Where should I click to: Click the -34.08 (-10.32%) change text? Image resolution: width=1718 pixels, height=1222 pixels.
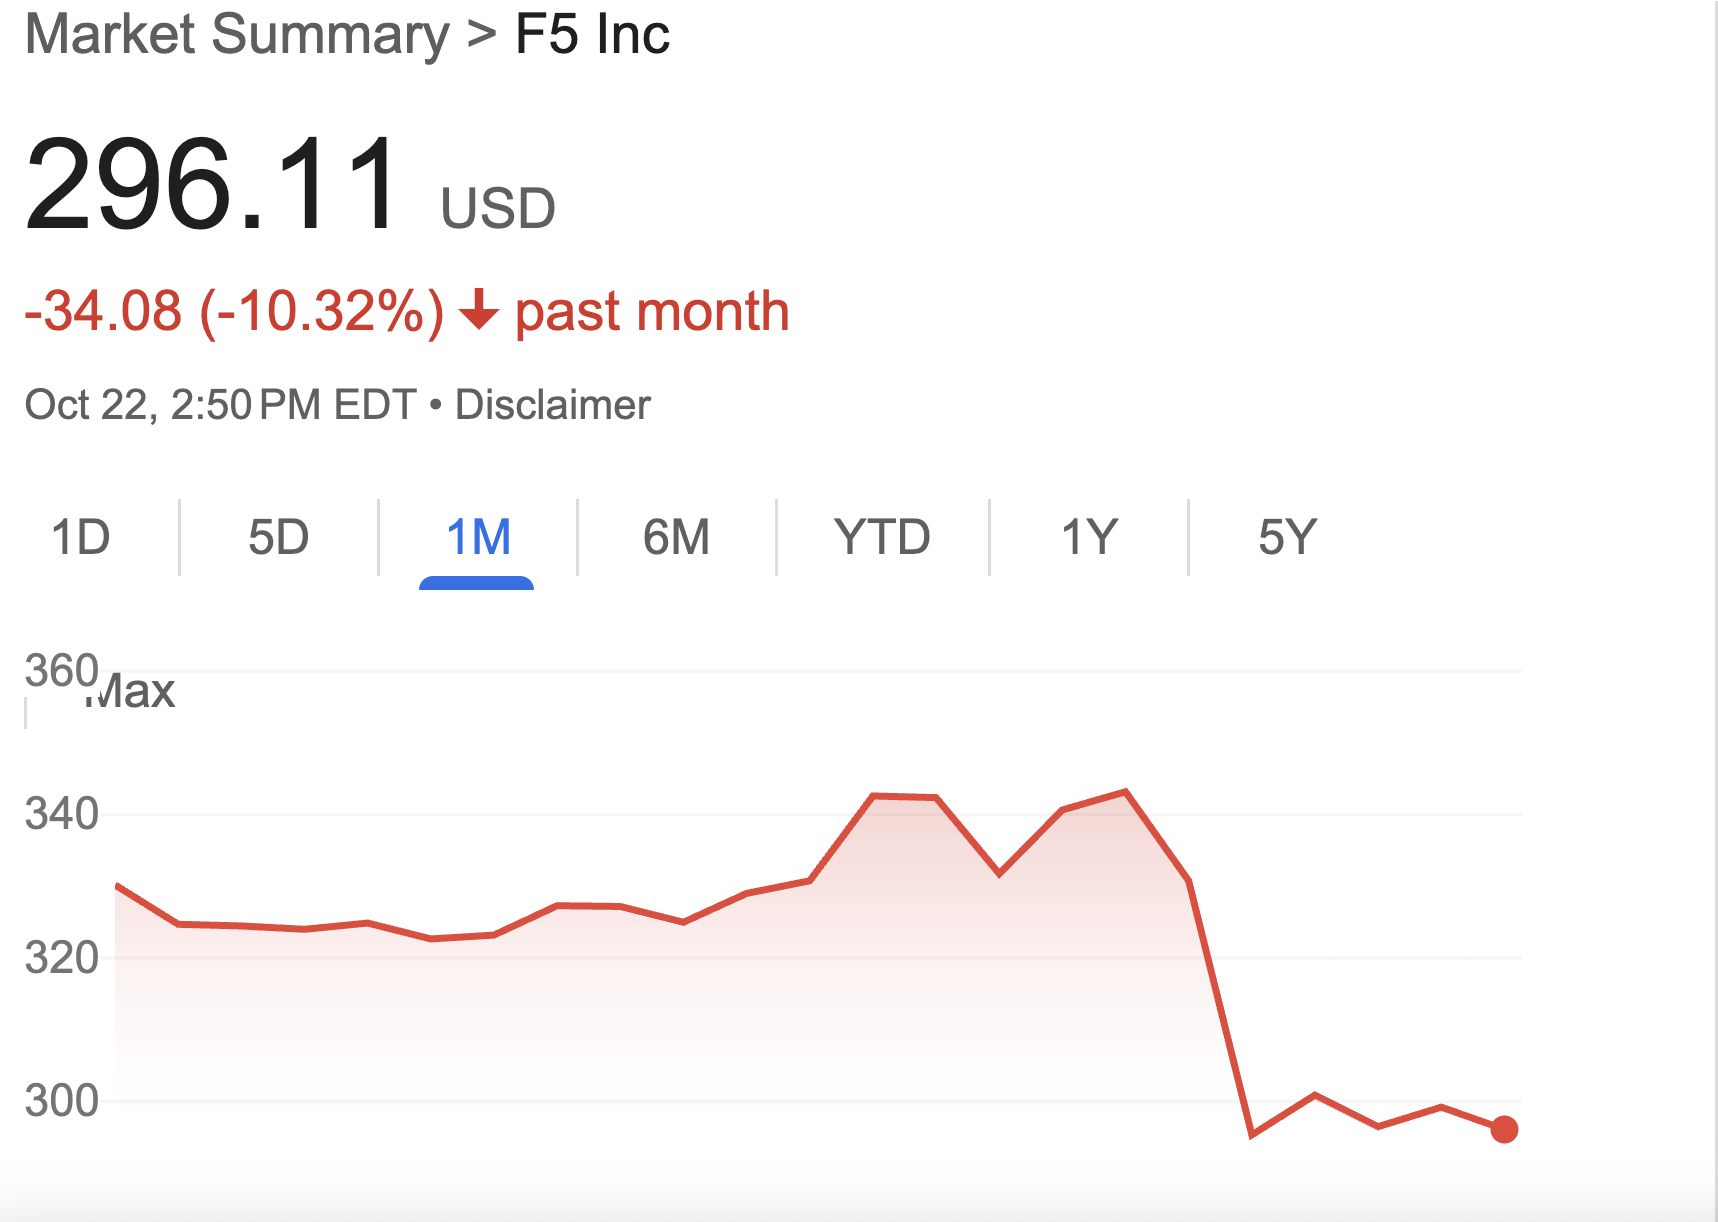pyautogui.click(x=234, y=311)
